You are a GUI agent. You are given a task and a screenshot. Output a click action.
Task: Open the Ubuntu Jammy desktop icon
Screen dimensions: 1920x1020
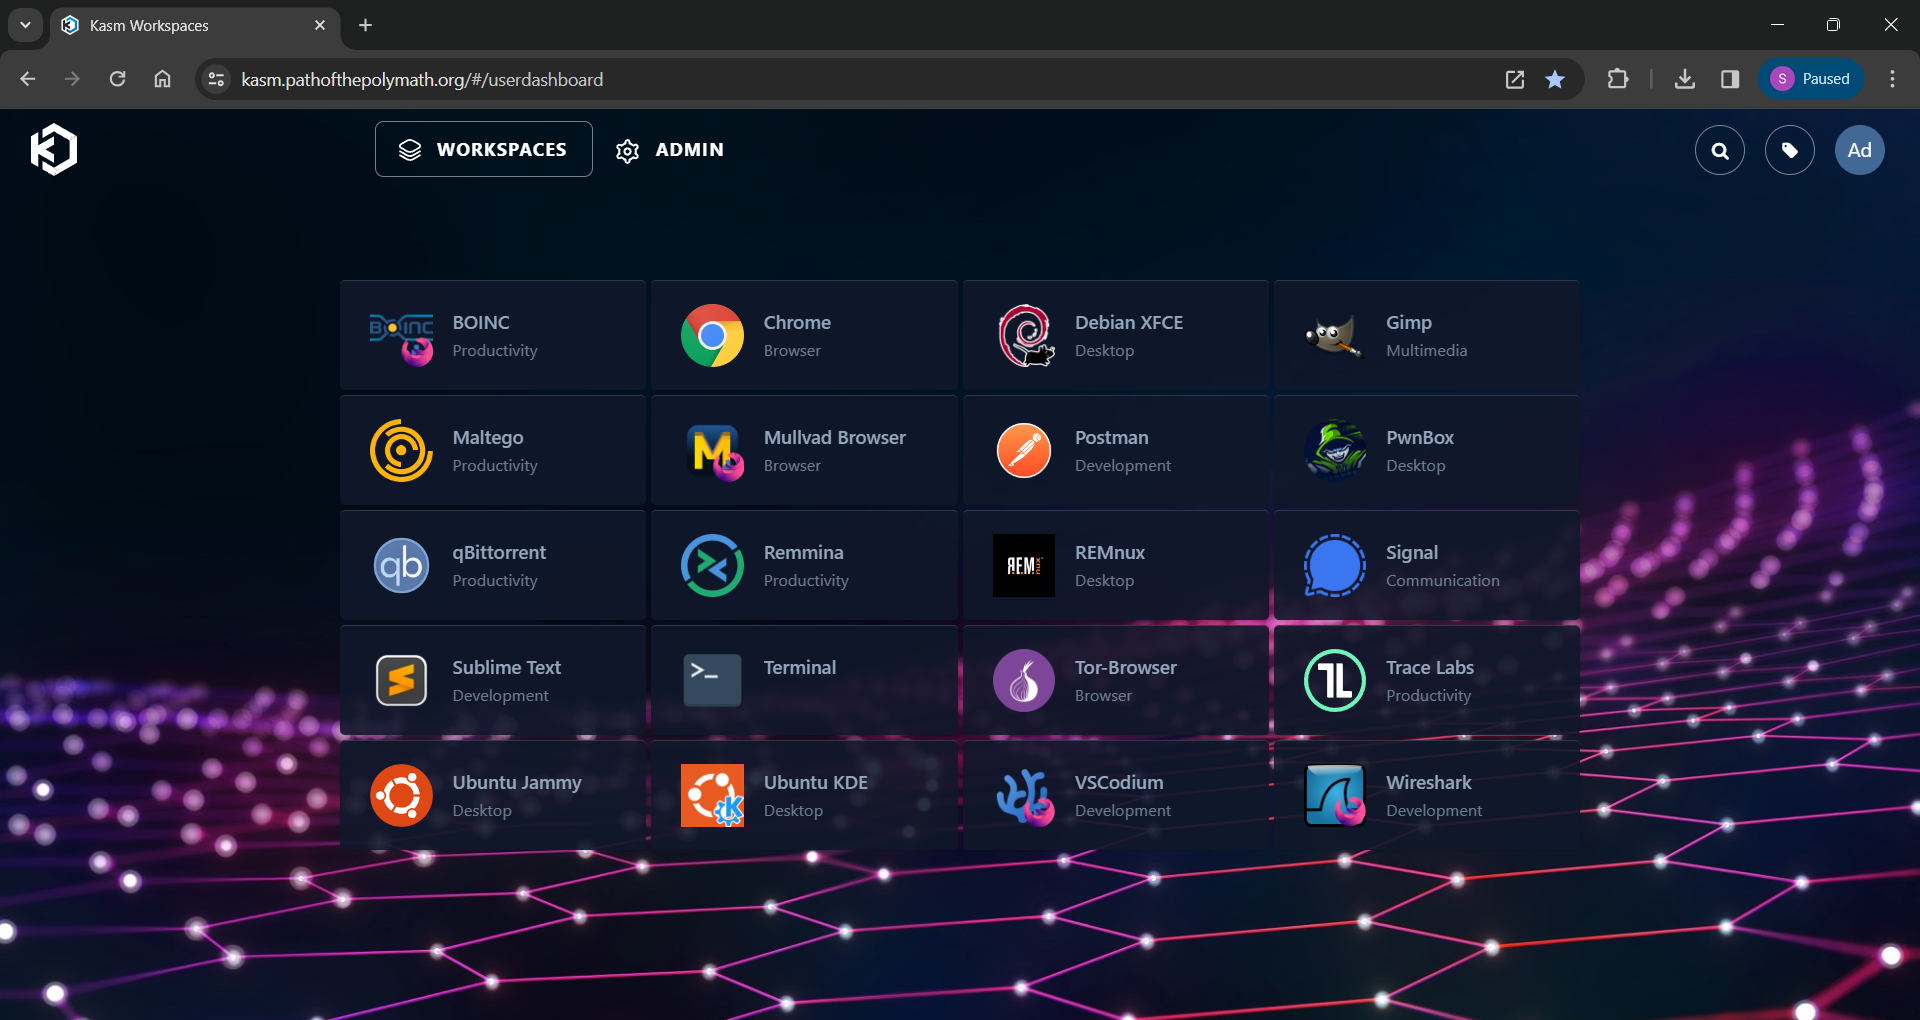tap(401, 796)
